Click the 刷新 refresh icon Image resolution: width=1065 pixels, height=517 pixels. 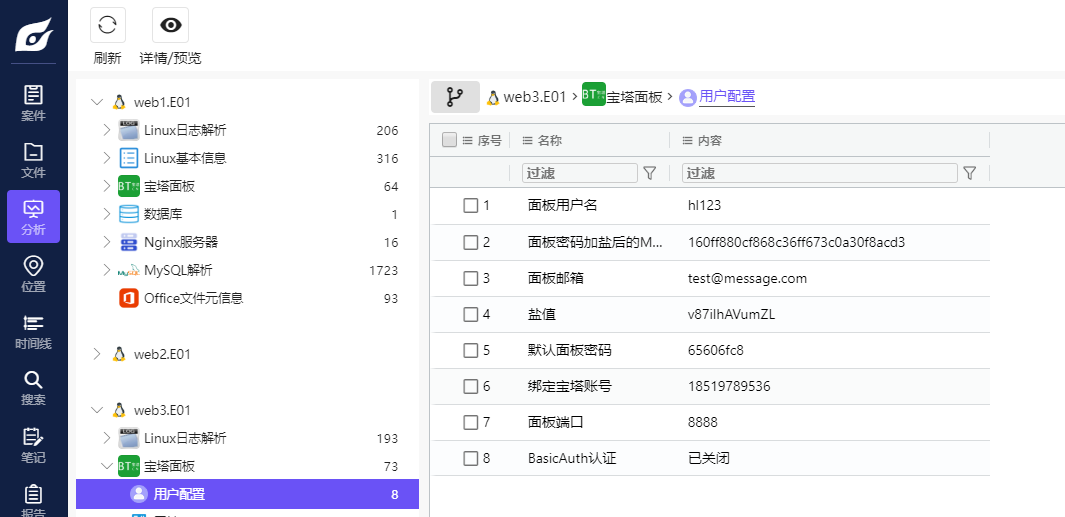click(108, 26)
